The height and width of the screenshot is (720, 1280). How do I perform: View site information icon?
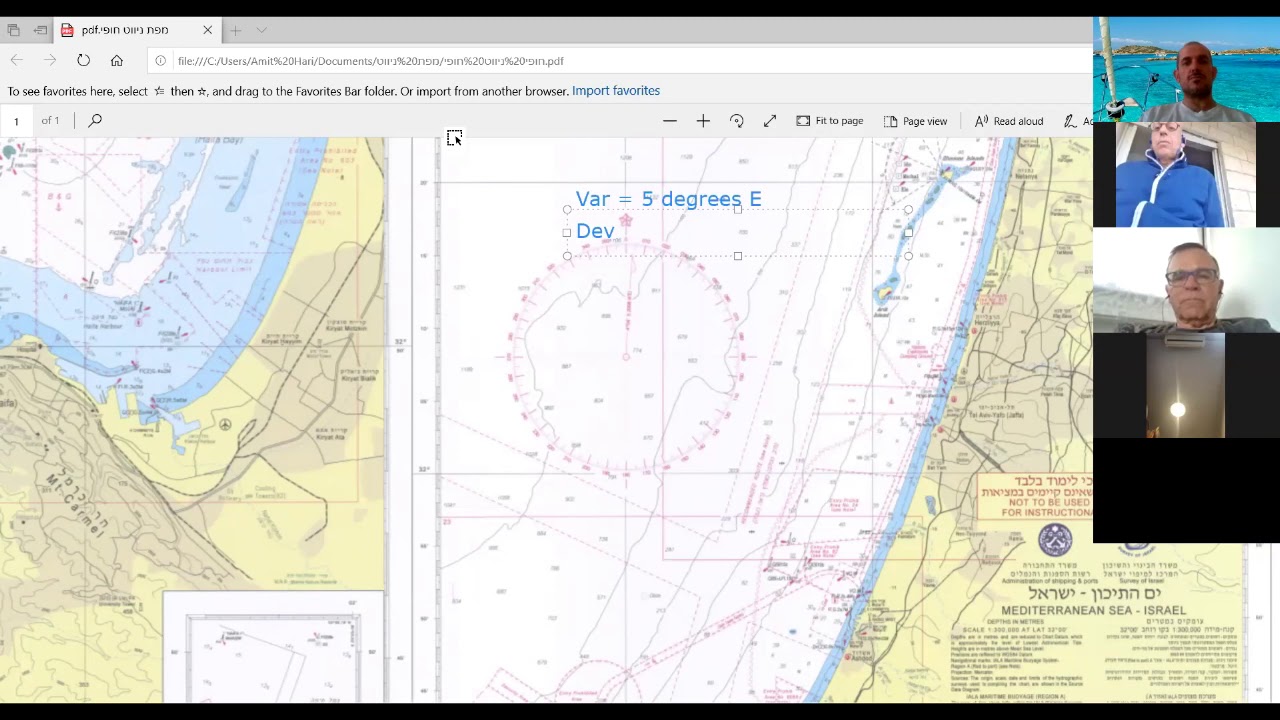(160, 61)
